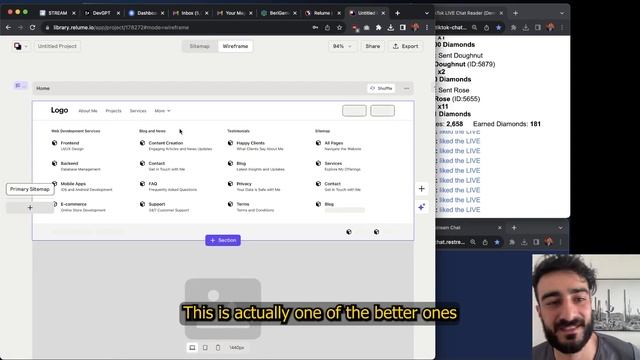Click the browser back arrow
The width and height of the screenshot is (640, 360).
(x=8, y=27)
